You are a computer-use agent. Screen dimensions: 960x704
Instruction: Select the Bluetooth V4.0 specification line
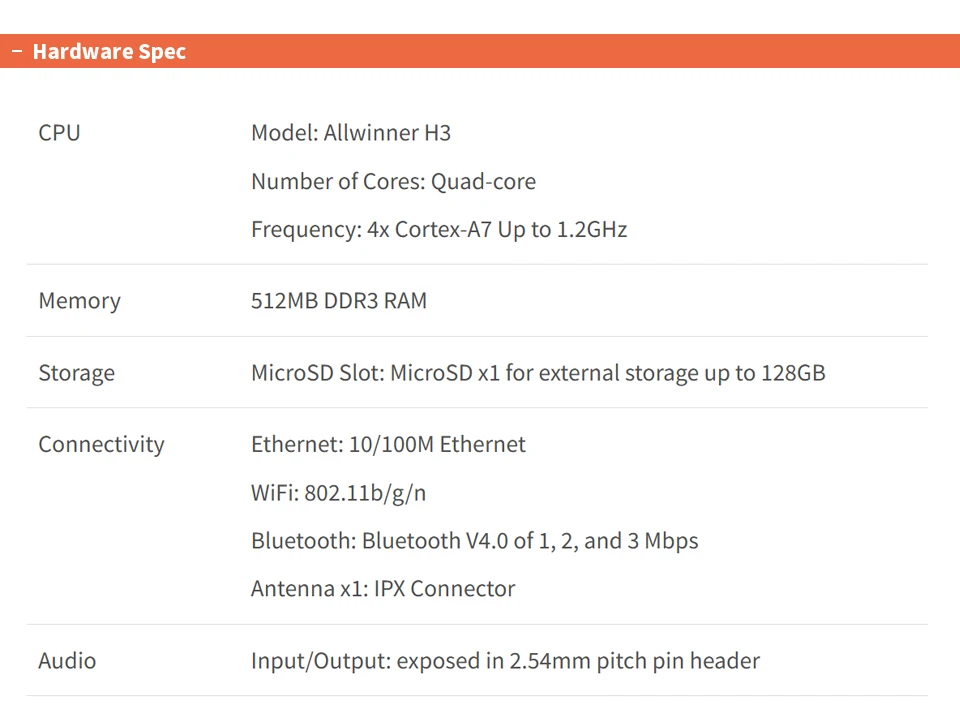coord(474,541)
